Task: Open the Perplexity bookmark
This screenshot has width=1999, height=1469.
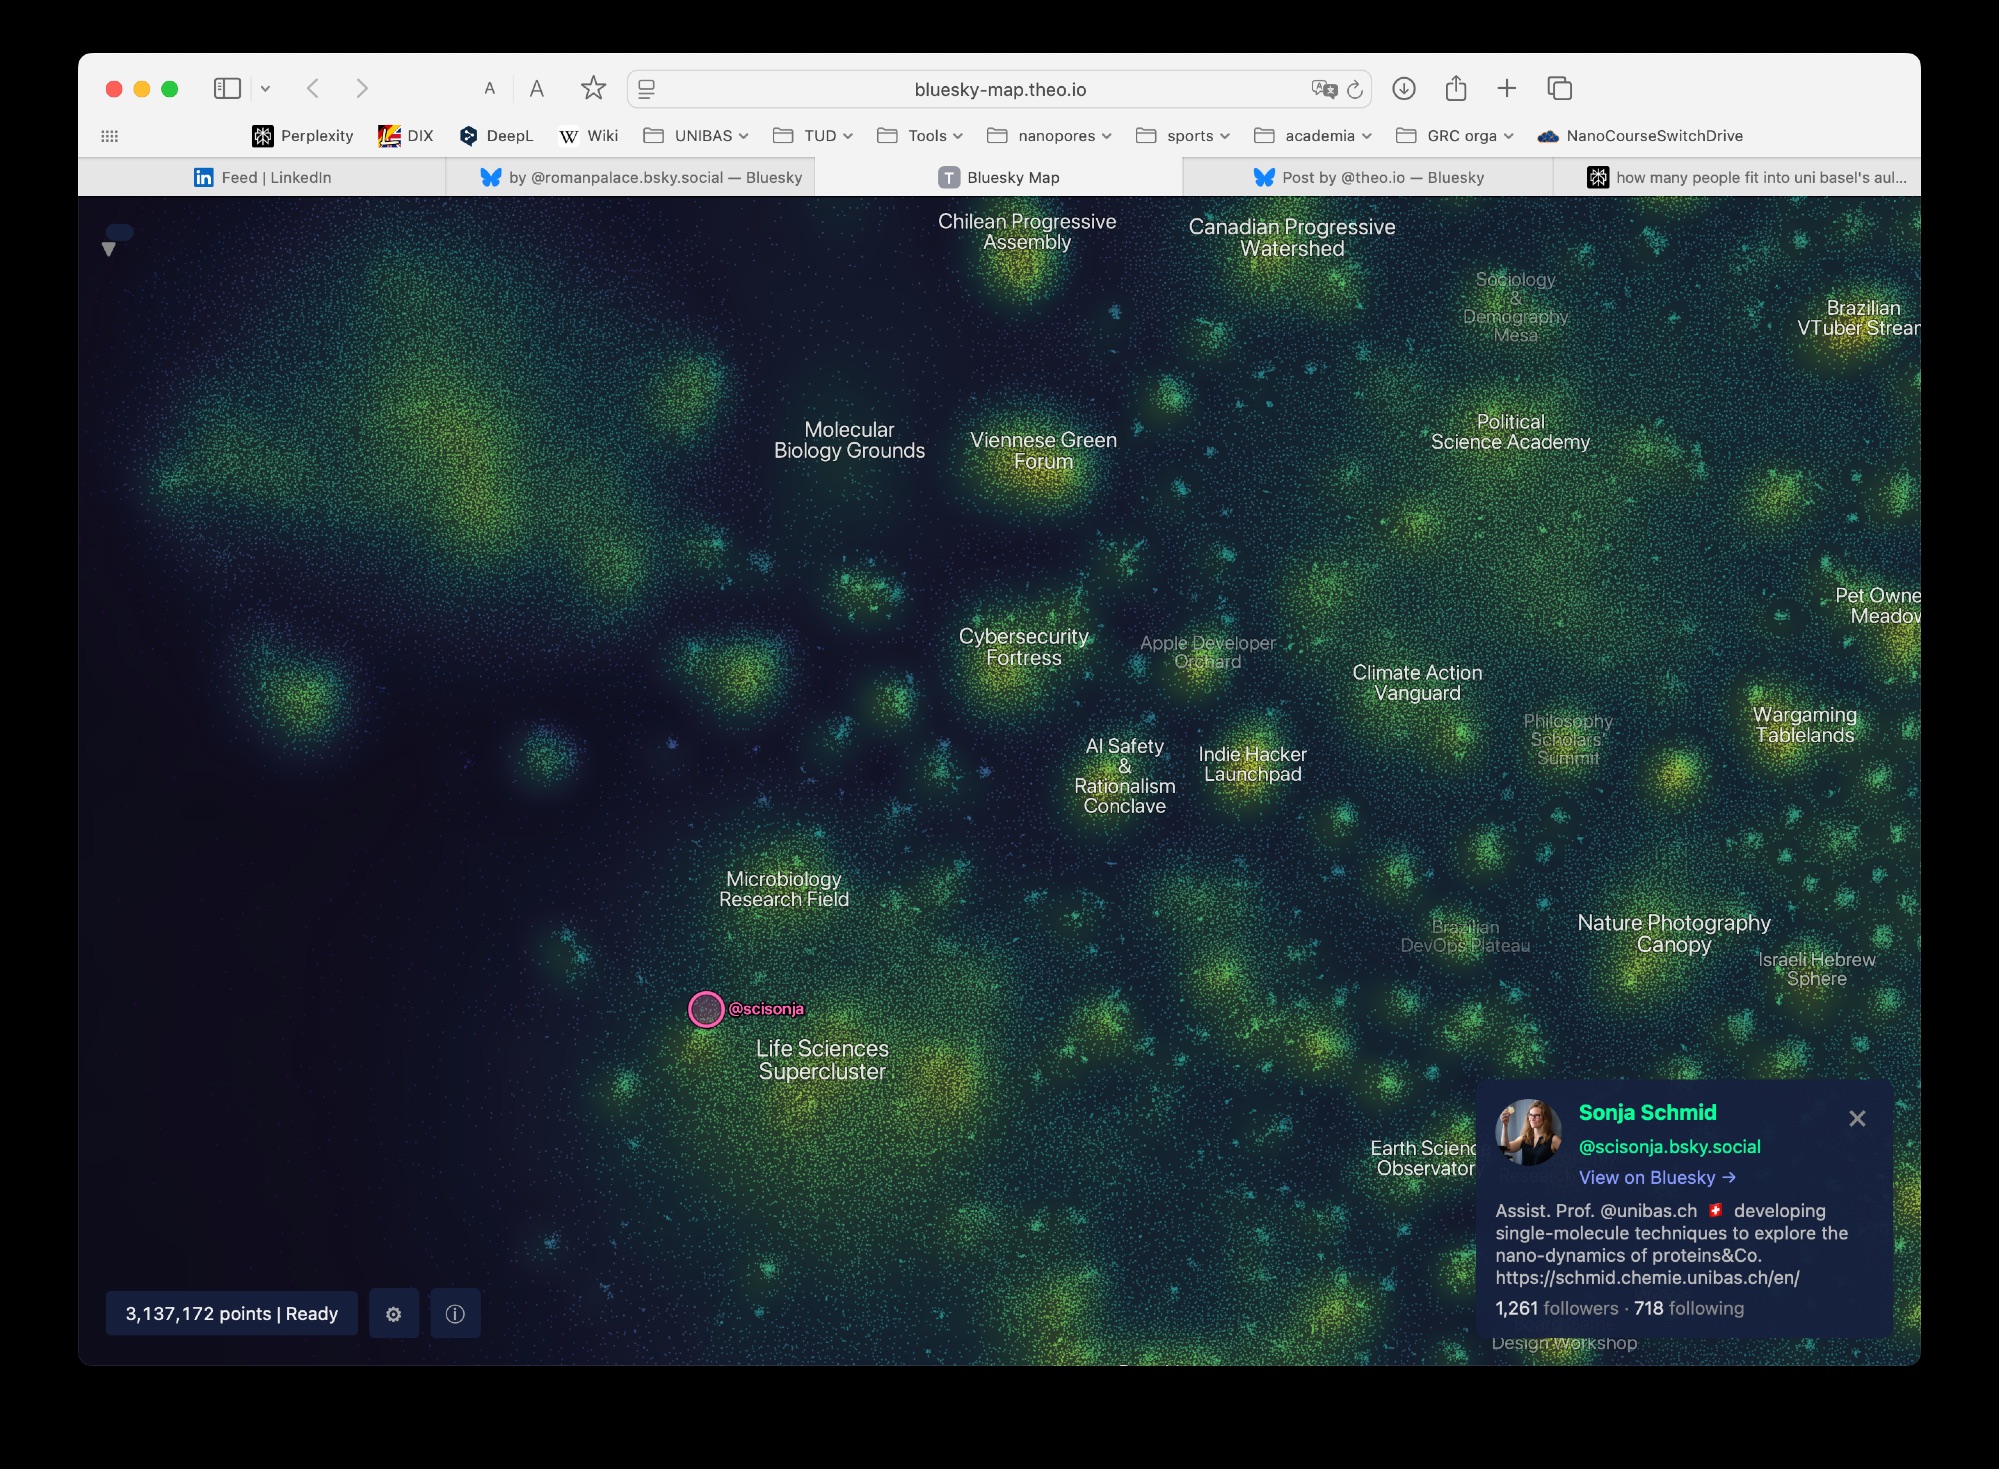Action: point(302,136)
